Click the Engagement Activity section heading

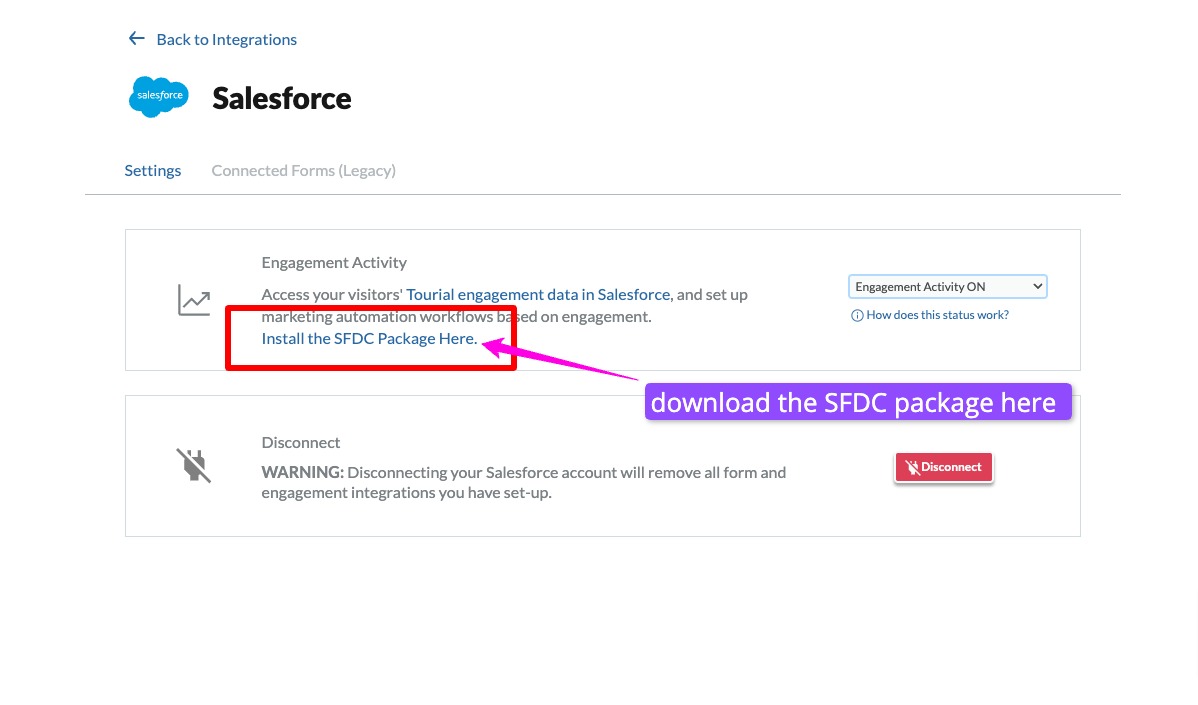334,263
